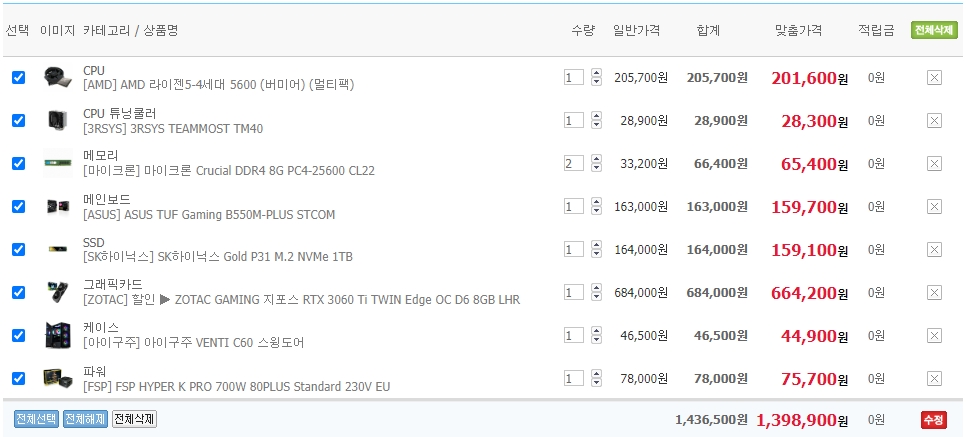Viewport: 966px width, 437px height.
Task: Select the 1,436,500원 total sum
Action: [x=712, y=420]
